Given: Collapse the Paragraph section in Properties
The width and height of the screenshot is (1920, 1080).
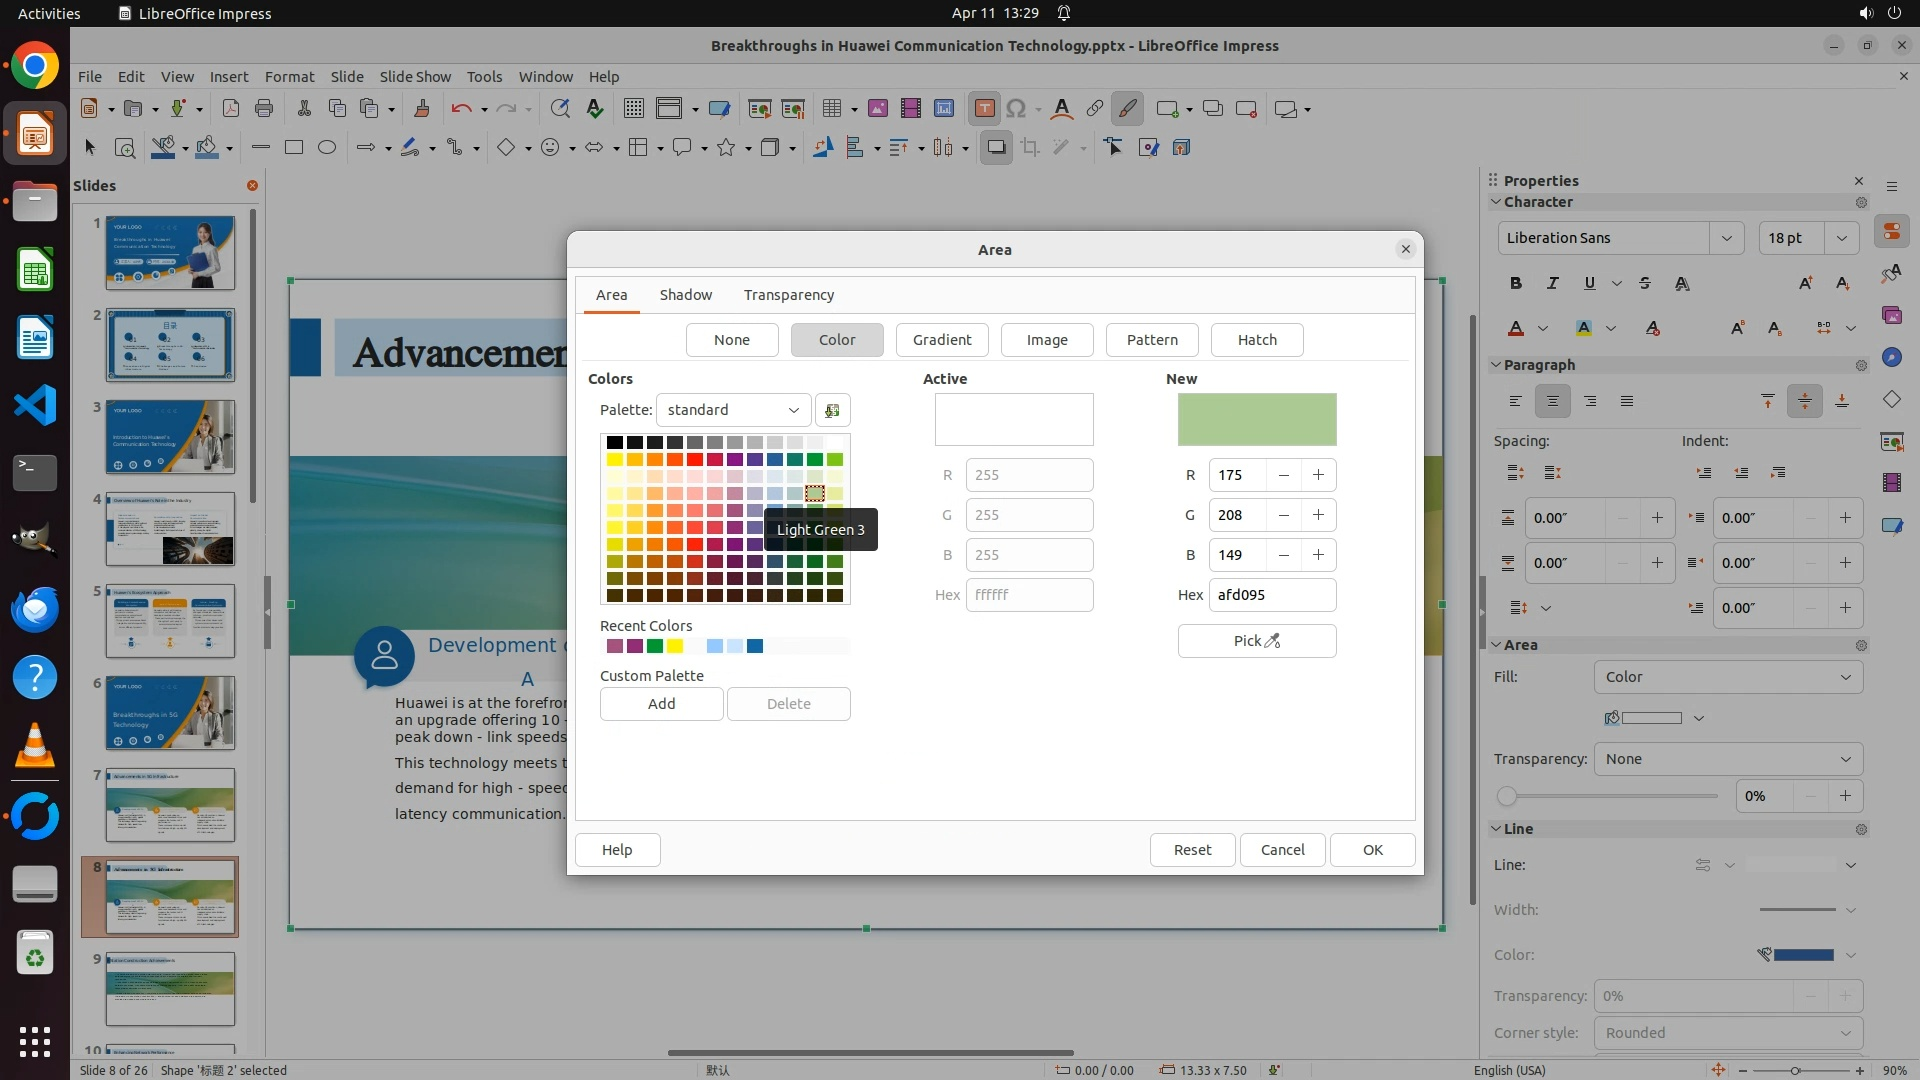Looking at the screenshot, I should coord(1497,365).
